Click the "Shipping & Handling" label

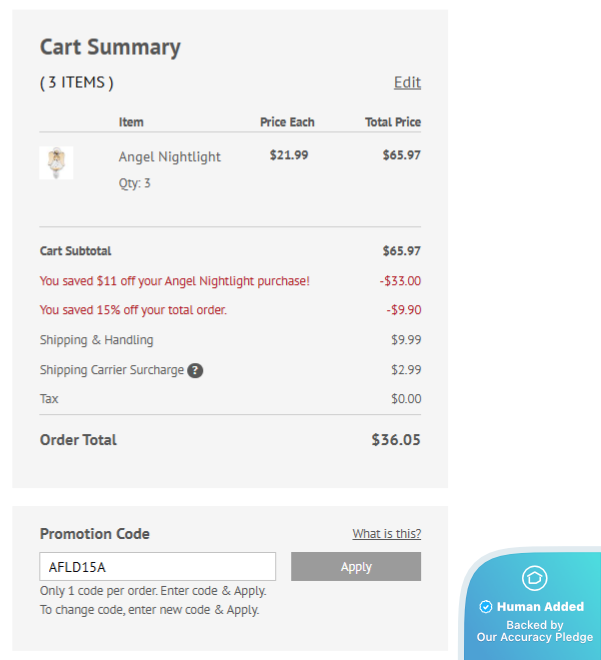[96, 340]
